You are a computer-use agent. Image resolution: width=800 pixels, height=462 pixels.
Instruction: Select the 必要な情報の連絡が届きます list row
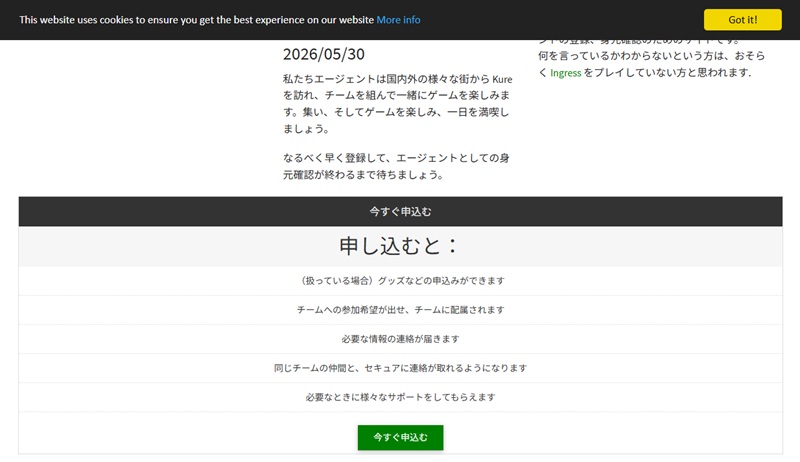(x=400, y=339)
